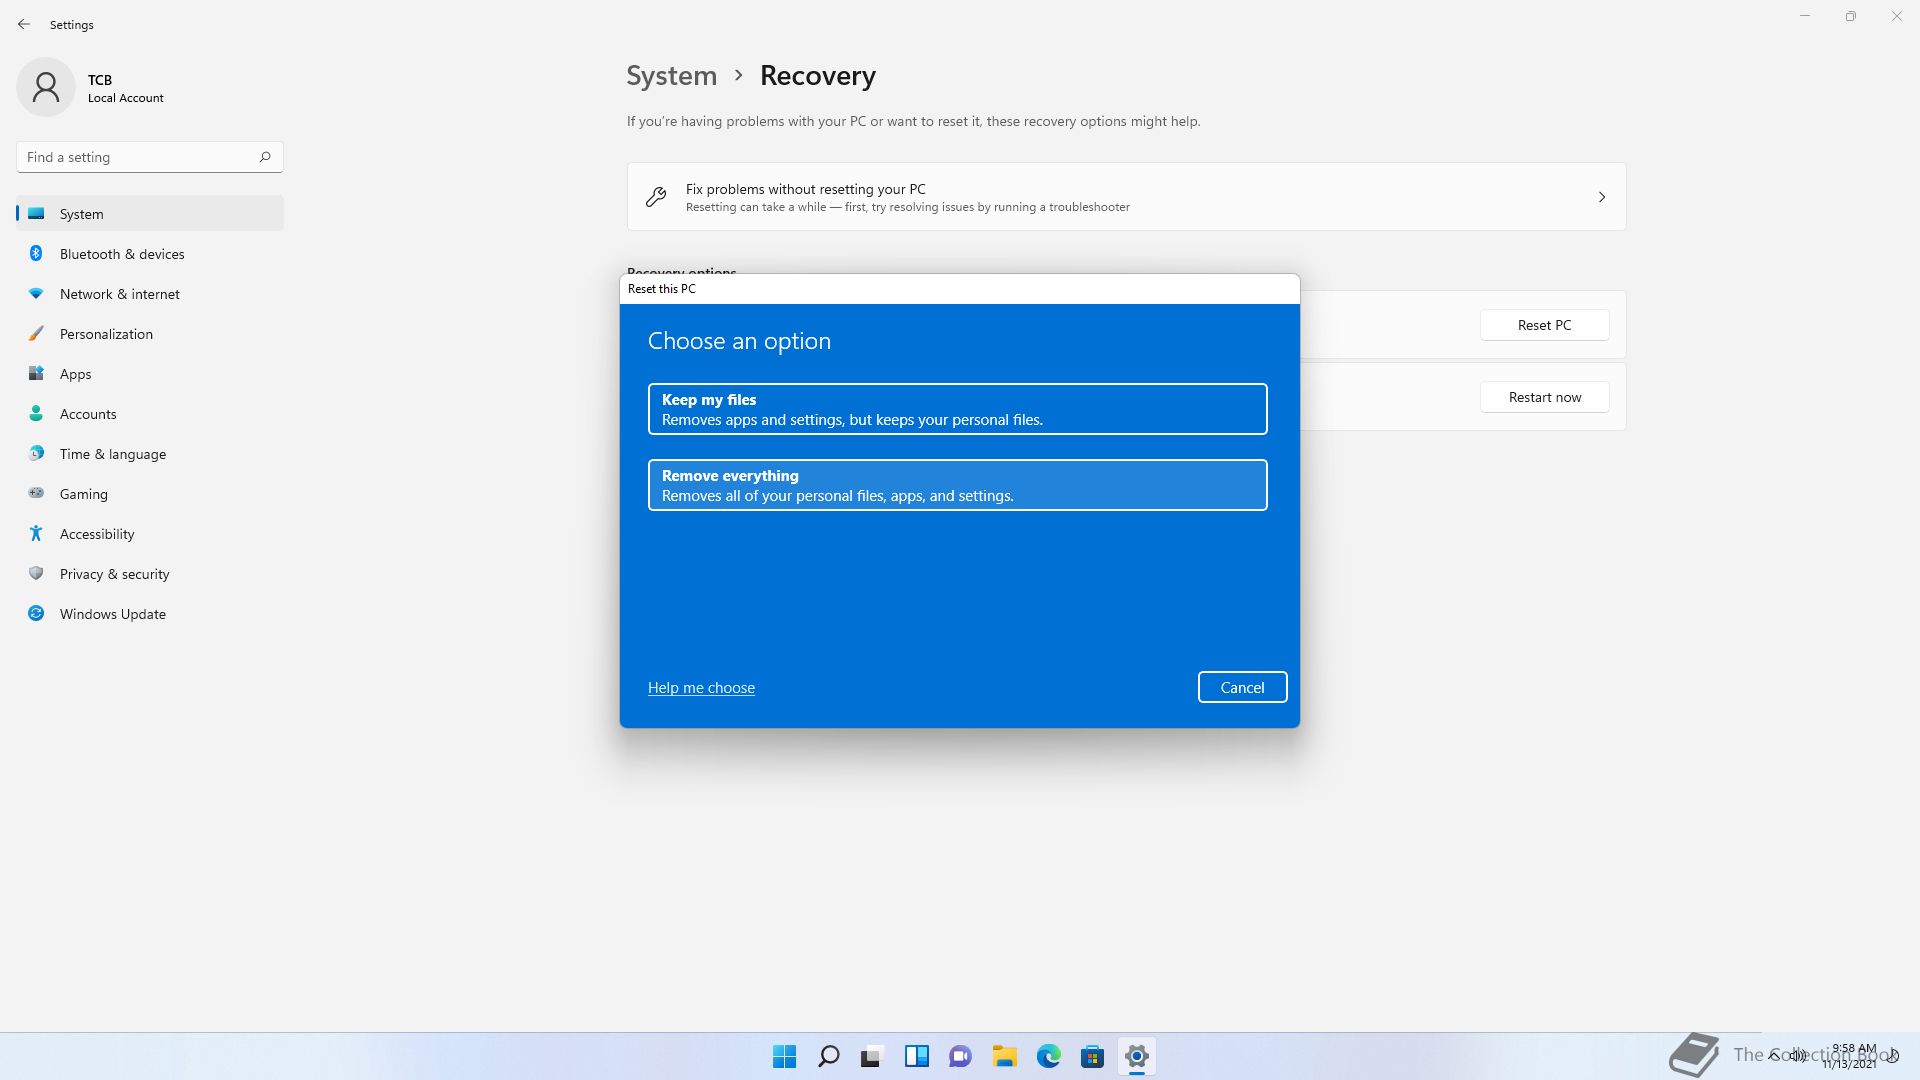This screenshot has height=1080, width=1920.
Task: Click the back arrow in Settings
Action: 24,24
